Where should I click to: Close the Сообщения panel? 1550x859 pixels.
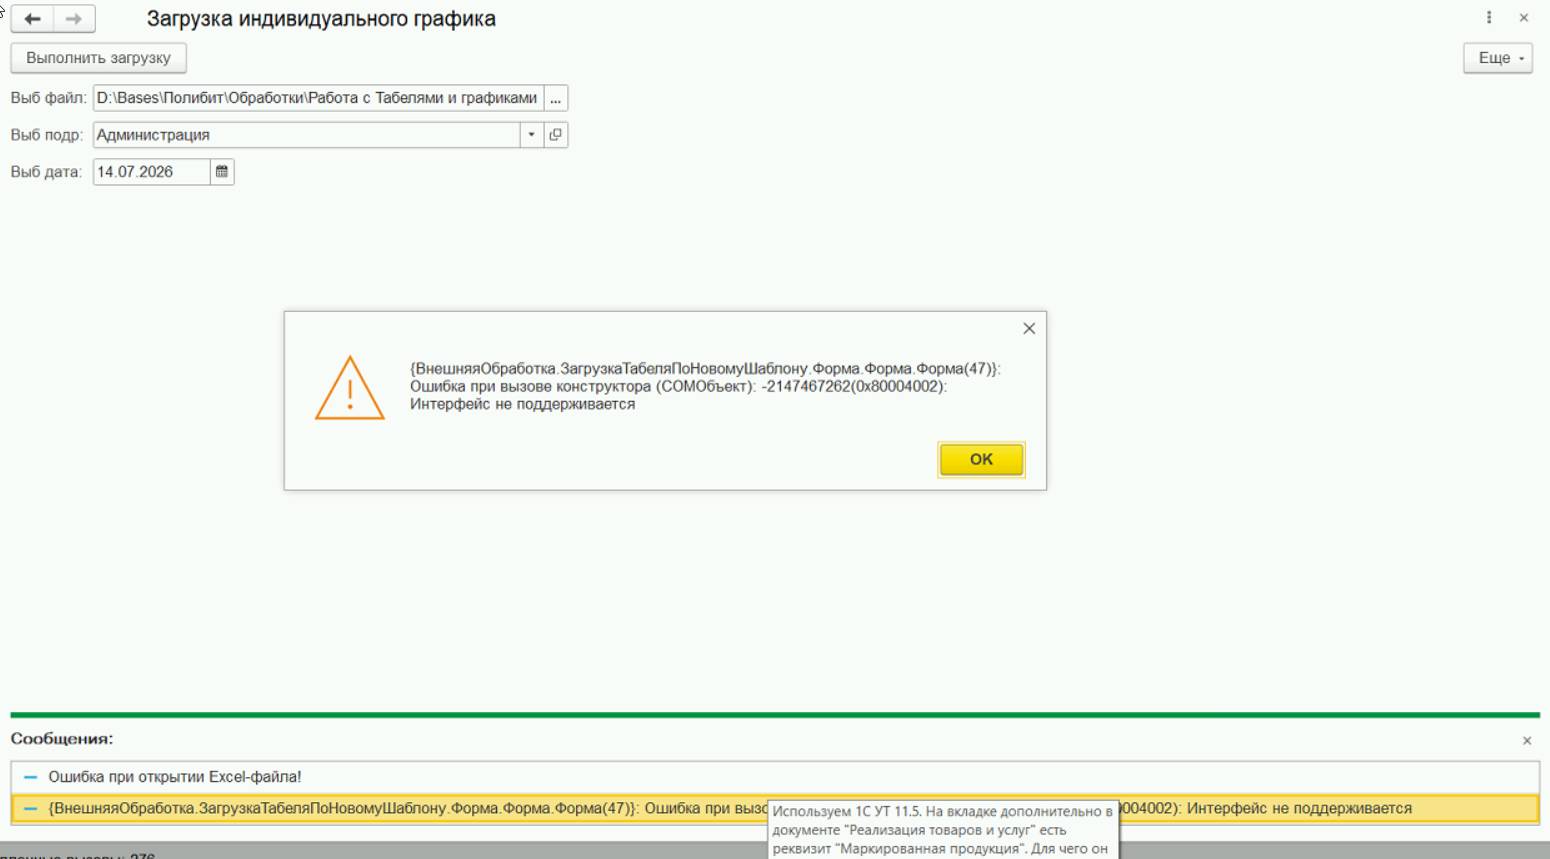[1527, 741]
